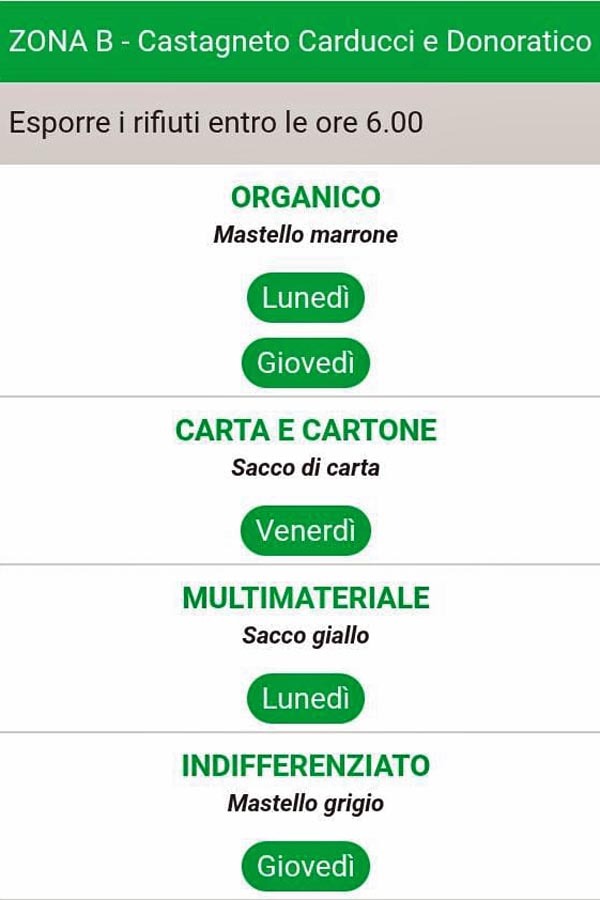Click 'Sacco di carta' subtitle
The width and height of the screenshot is (600, 900).
click(305, 467)
